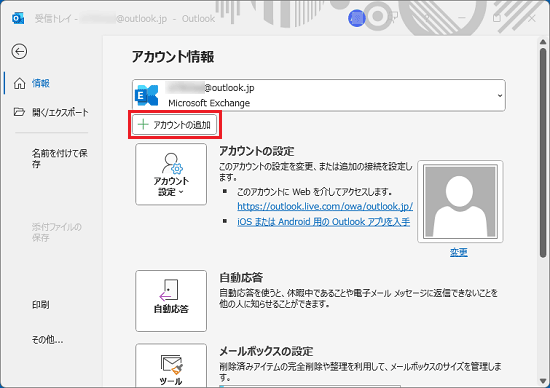The image size is (550, 388).
Task: Click the Outlook app icon in title bar
Action: pyautogui.click(x=18, y=18)
